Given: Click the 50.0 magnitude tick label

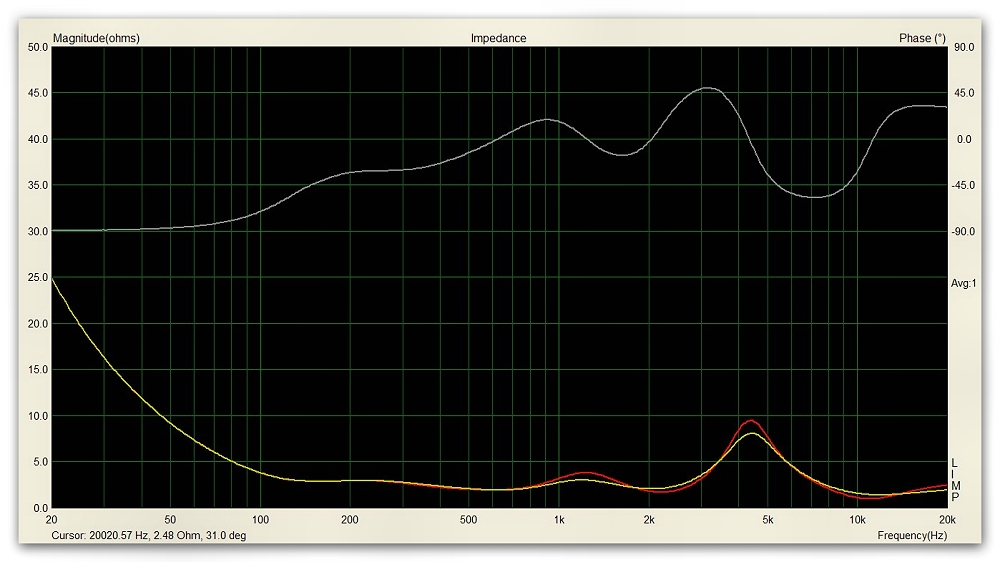Looking at the screenshot, I should (x=38, y=47).
